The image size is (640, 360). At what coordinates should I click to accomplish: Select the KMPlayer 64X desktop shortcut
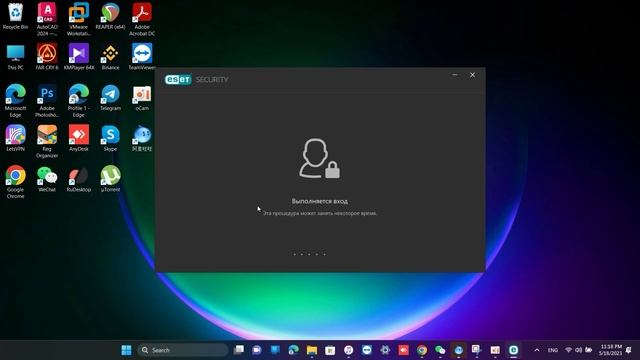[x=79, y=57]
